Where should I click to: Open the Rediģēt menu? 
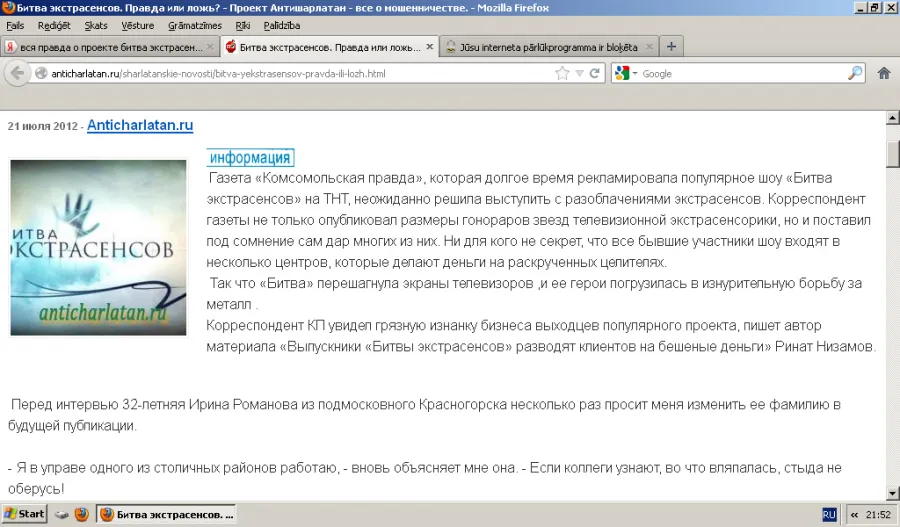tap(54, 26)
